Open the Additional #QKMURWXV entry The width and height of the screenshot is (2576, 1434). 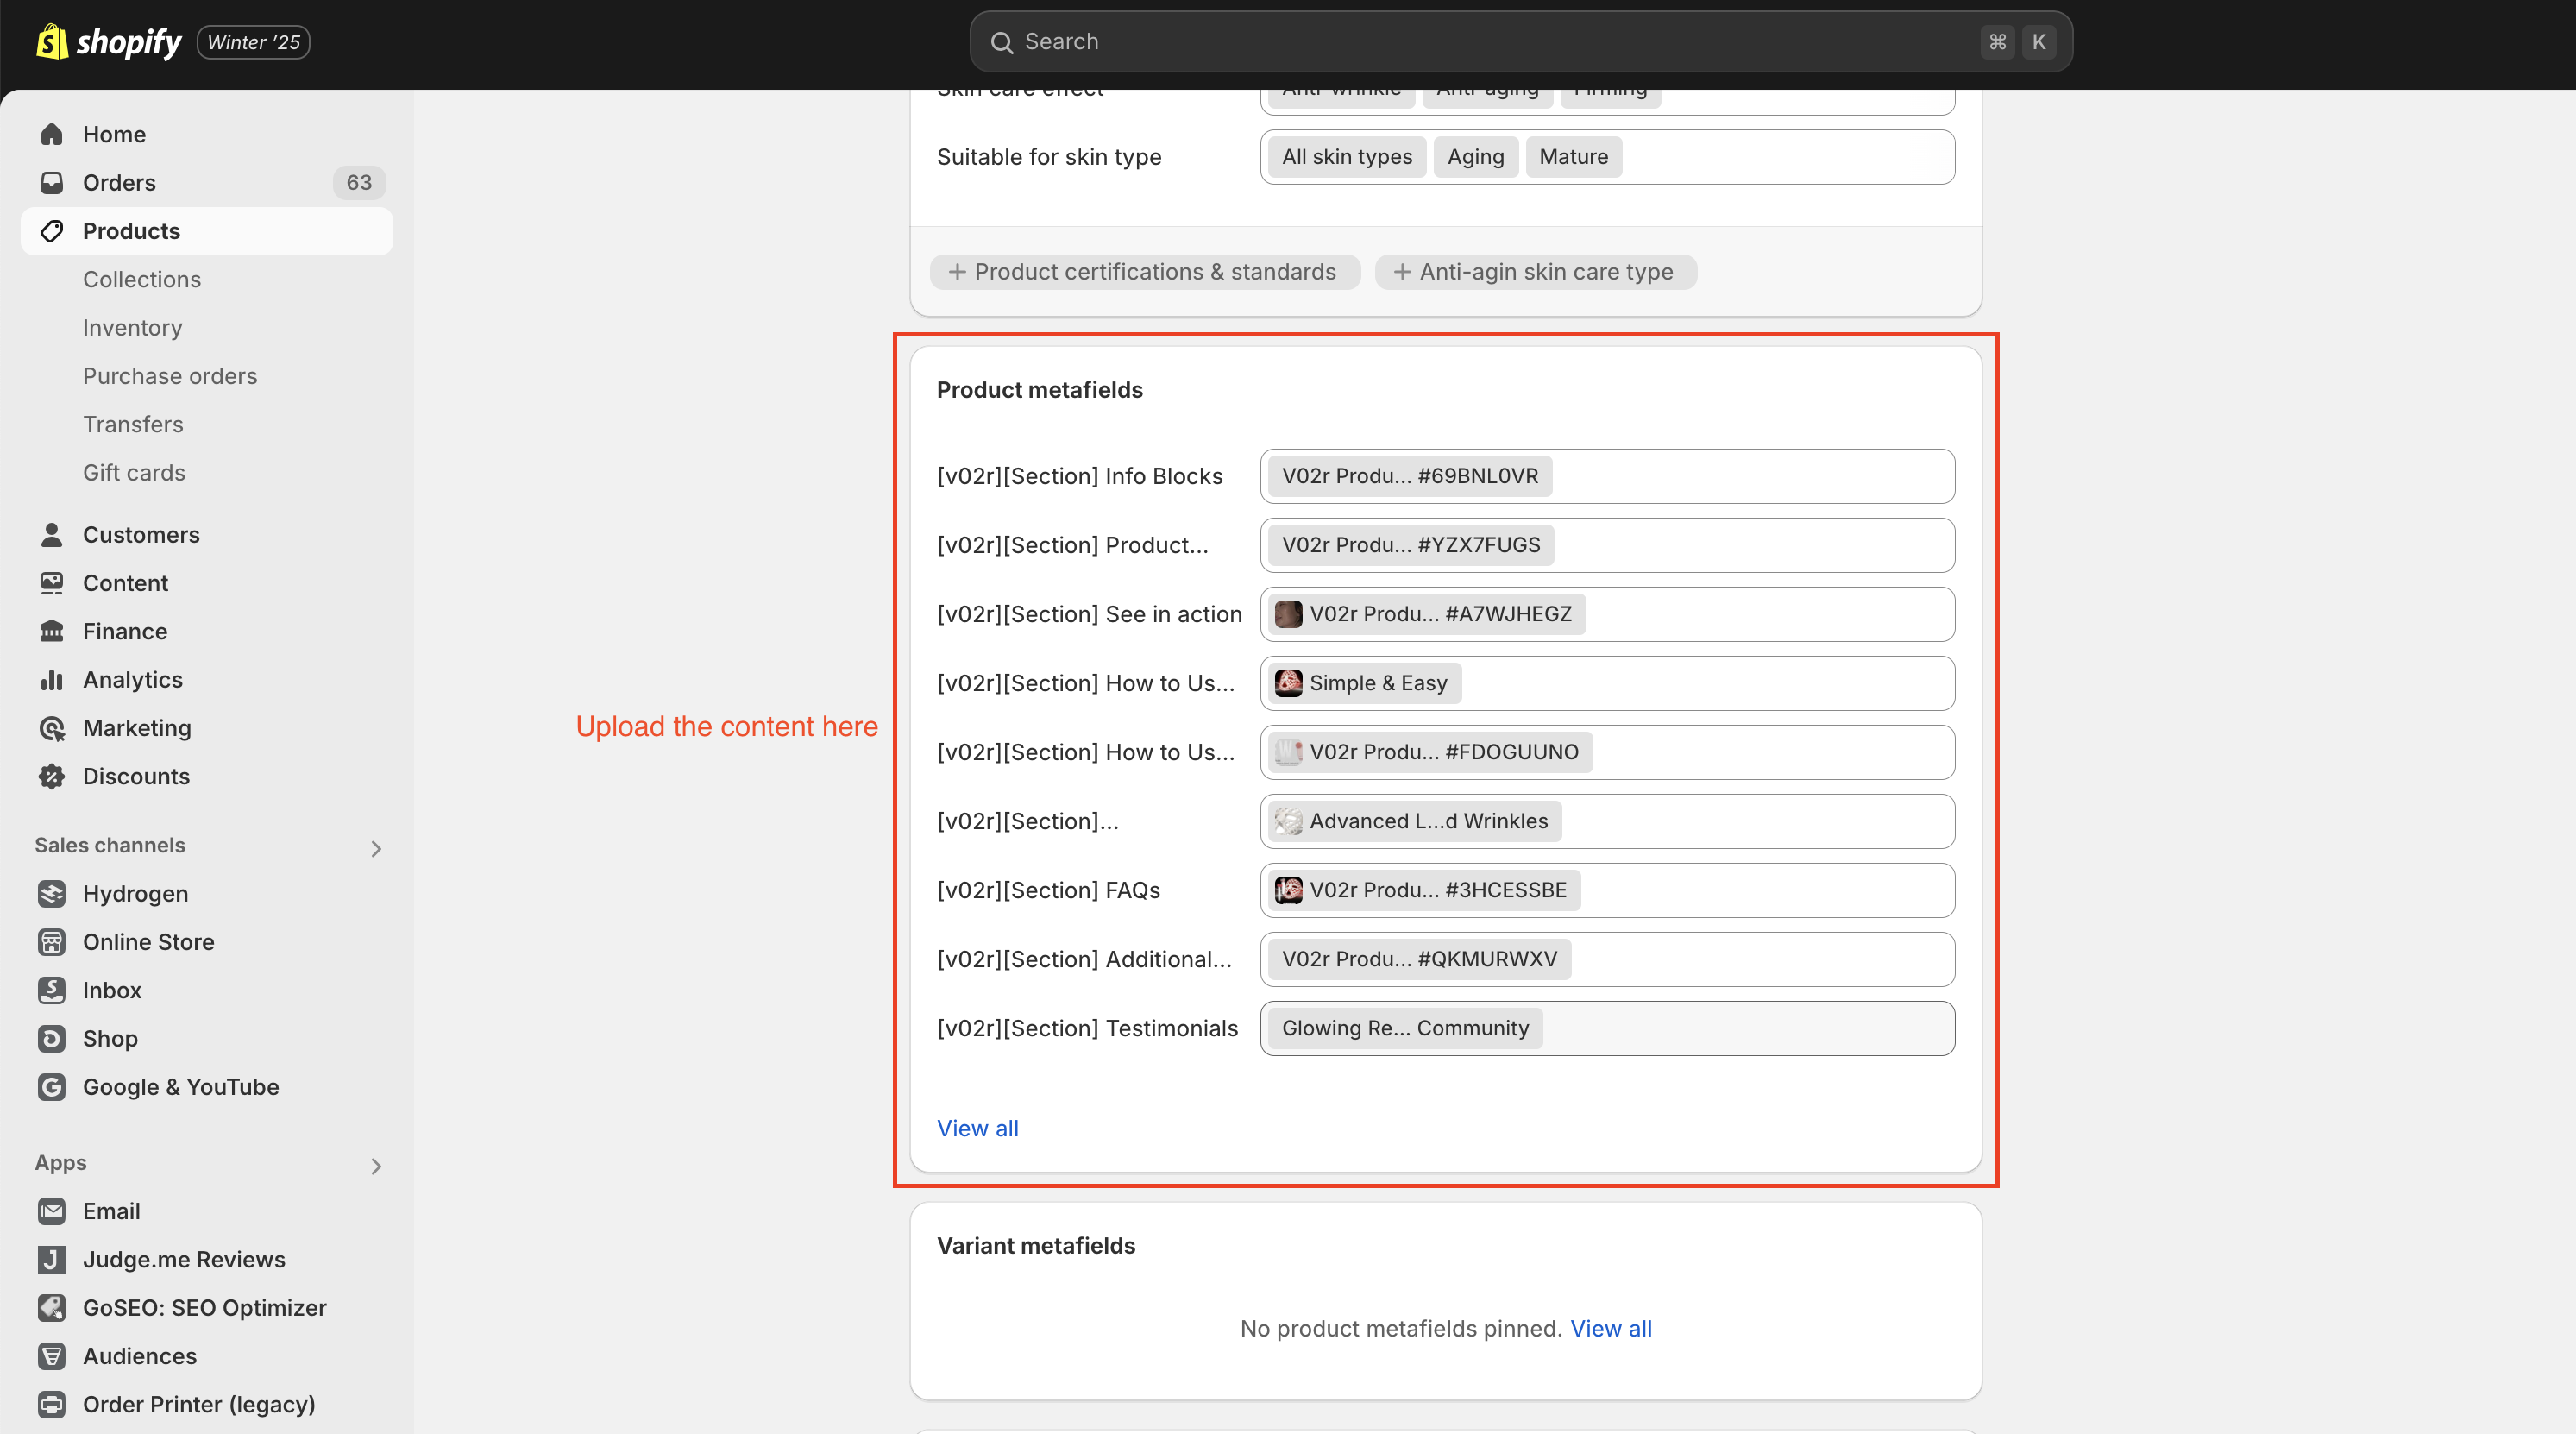[x=1419, y=959]
